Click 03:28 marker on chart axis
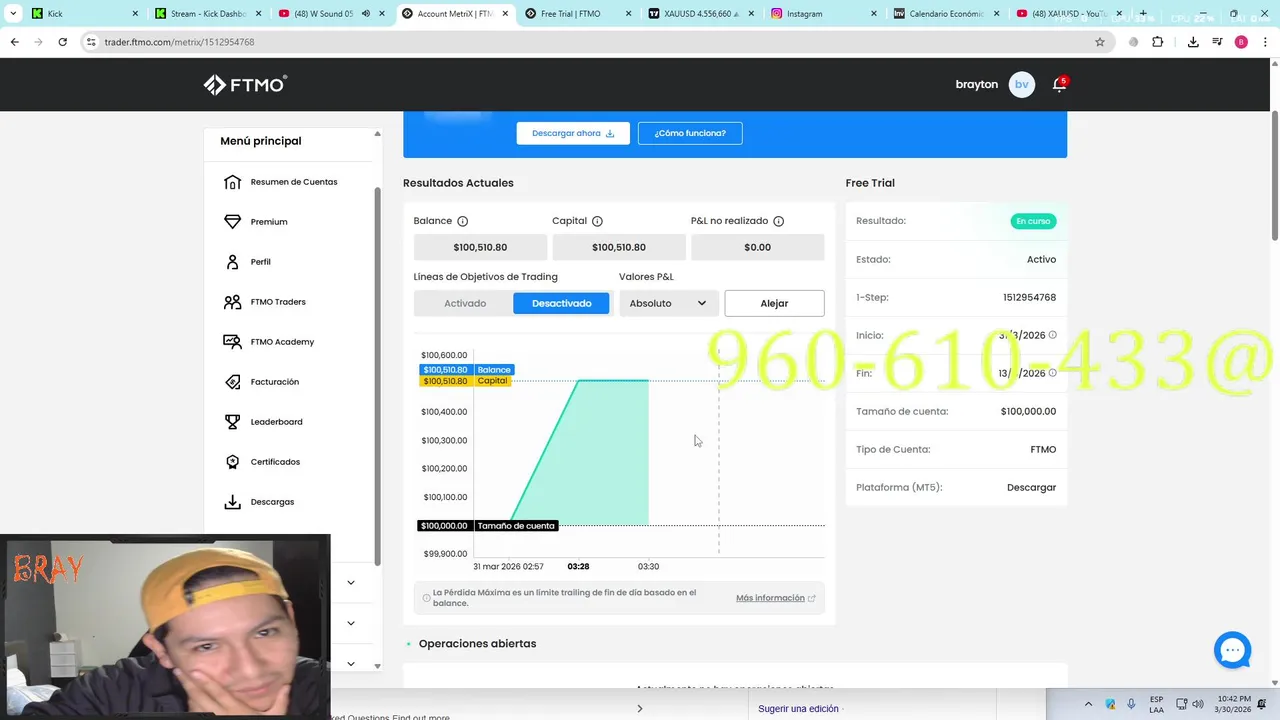1280x720 pixels. pyautogui.click(x=578, y=566)
